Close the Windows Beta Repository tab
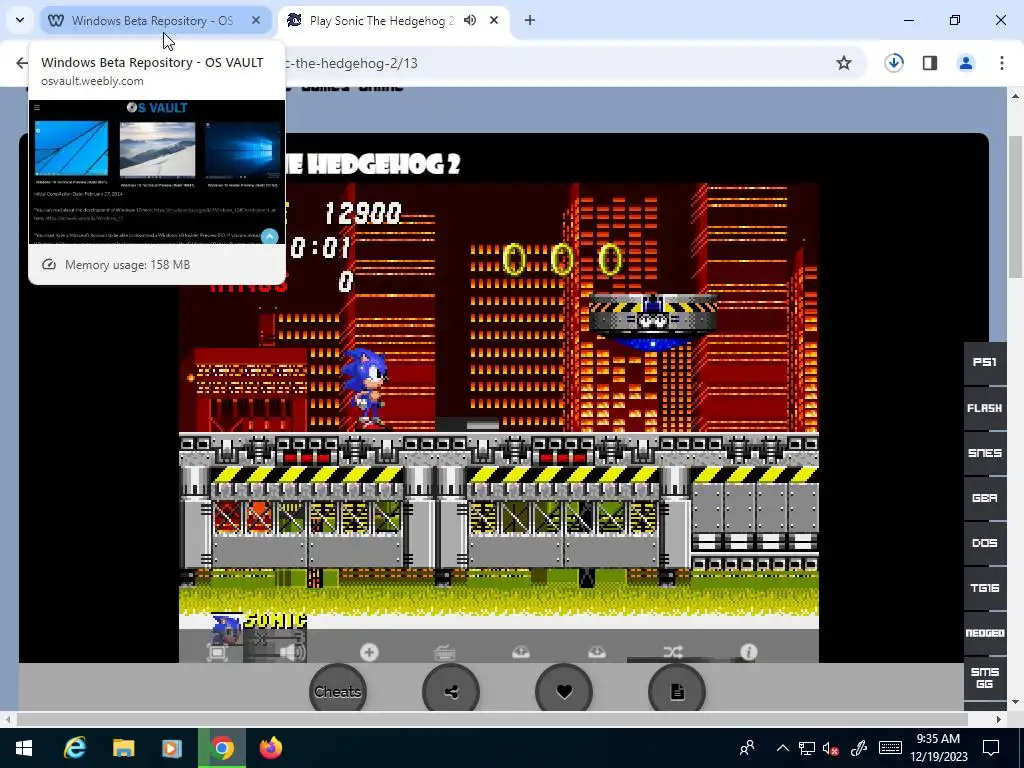Viewport: 1024px width, 768px height. pos(256,21)
